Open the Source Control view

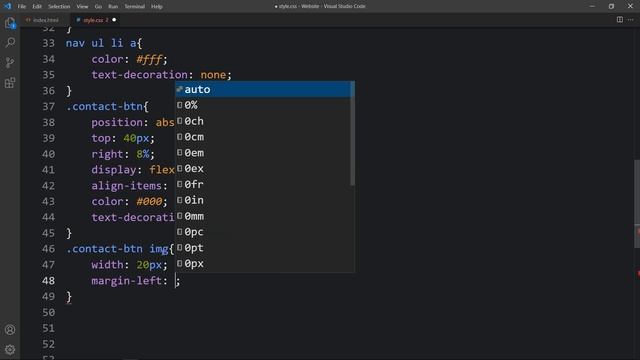point(10,62)
